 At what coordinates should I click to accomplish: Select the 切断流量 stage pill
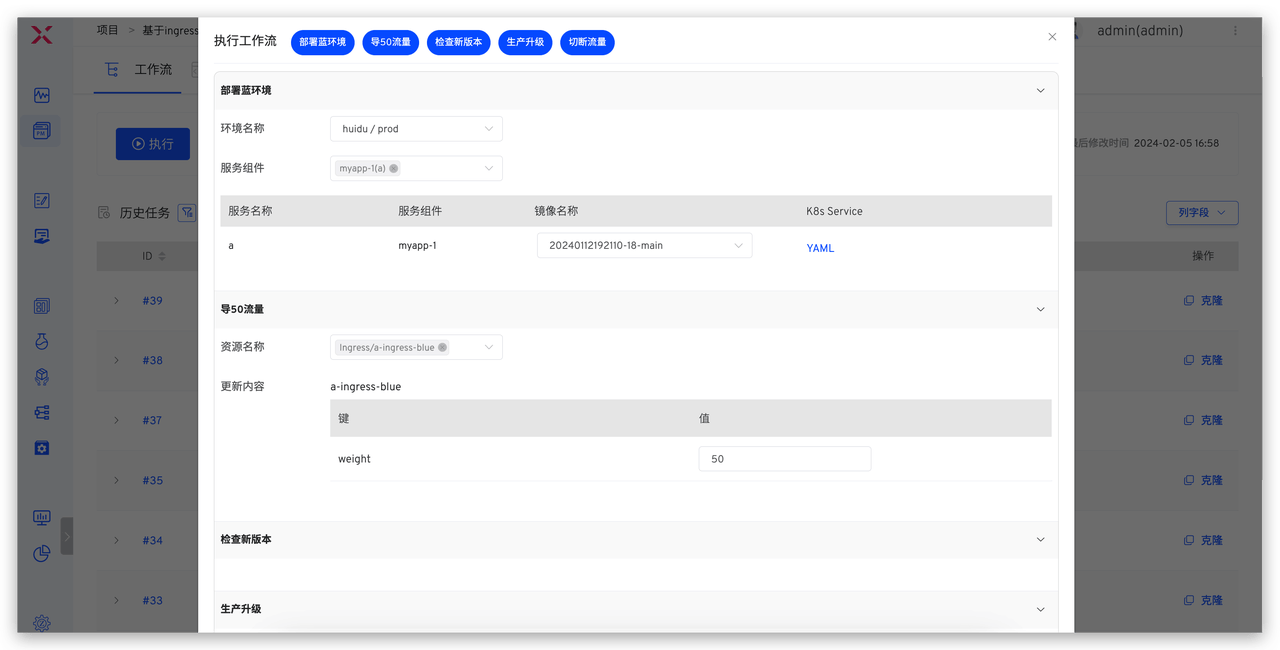click(587, 43)
